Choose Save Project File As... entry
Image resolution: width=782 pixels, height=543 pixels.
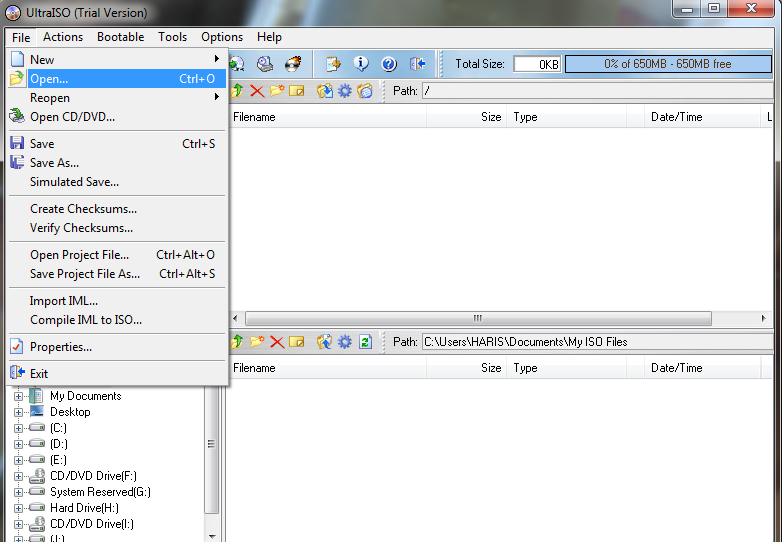click(x=117, y=273)
